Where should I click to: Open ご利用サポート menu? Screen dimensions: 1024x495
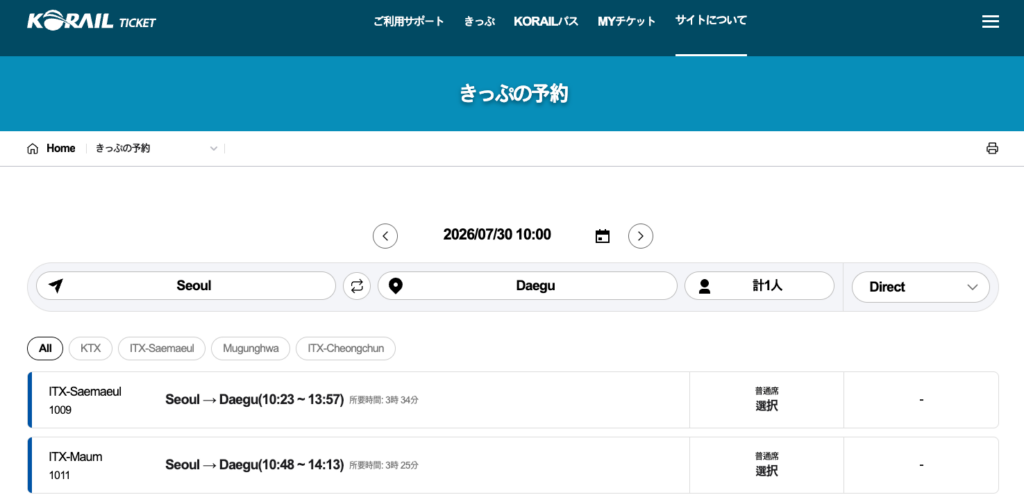click(x=409, y=21)
